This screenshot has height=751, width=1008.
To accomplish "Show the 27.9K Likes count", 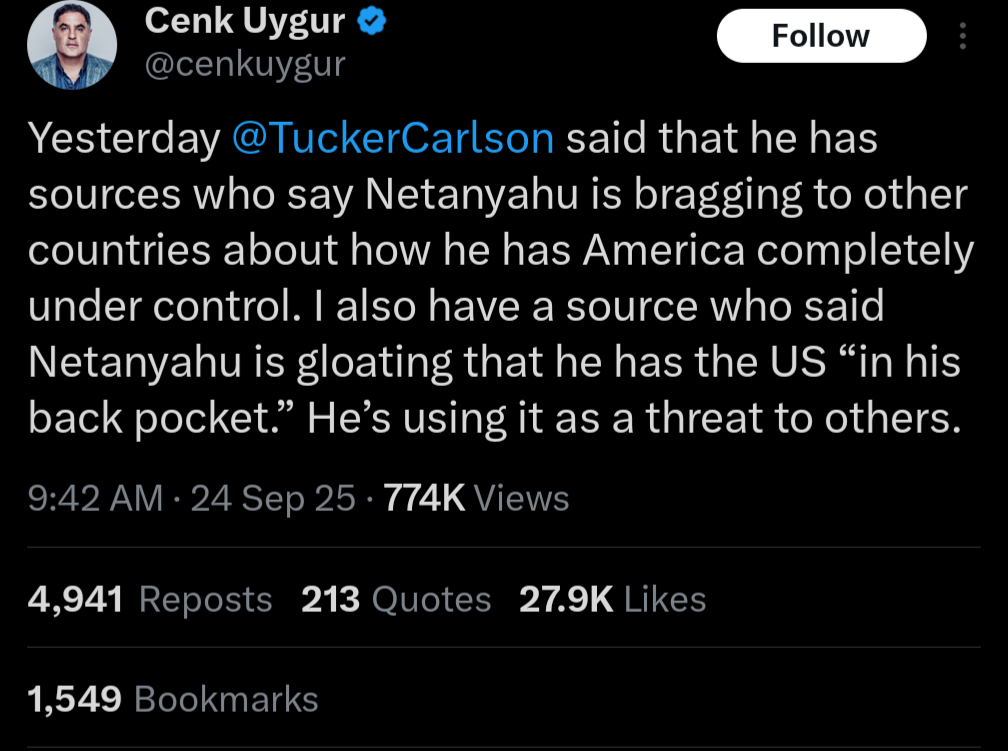I will (613, 599).
